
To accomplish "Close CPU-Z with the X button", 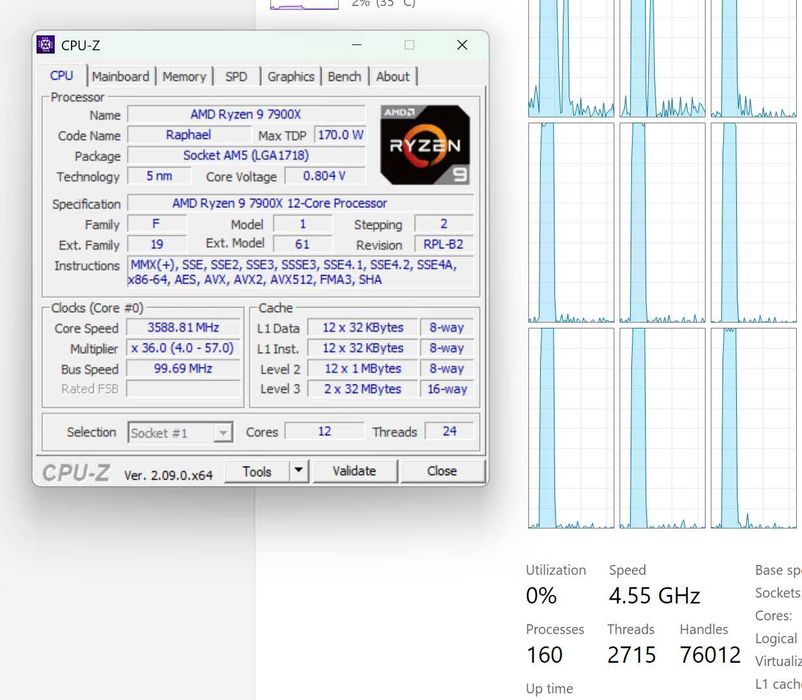I will pyautogui.click(x=462, y=45).
